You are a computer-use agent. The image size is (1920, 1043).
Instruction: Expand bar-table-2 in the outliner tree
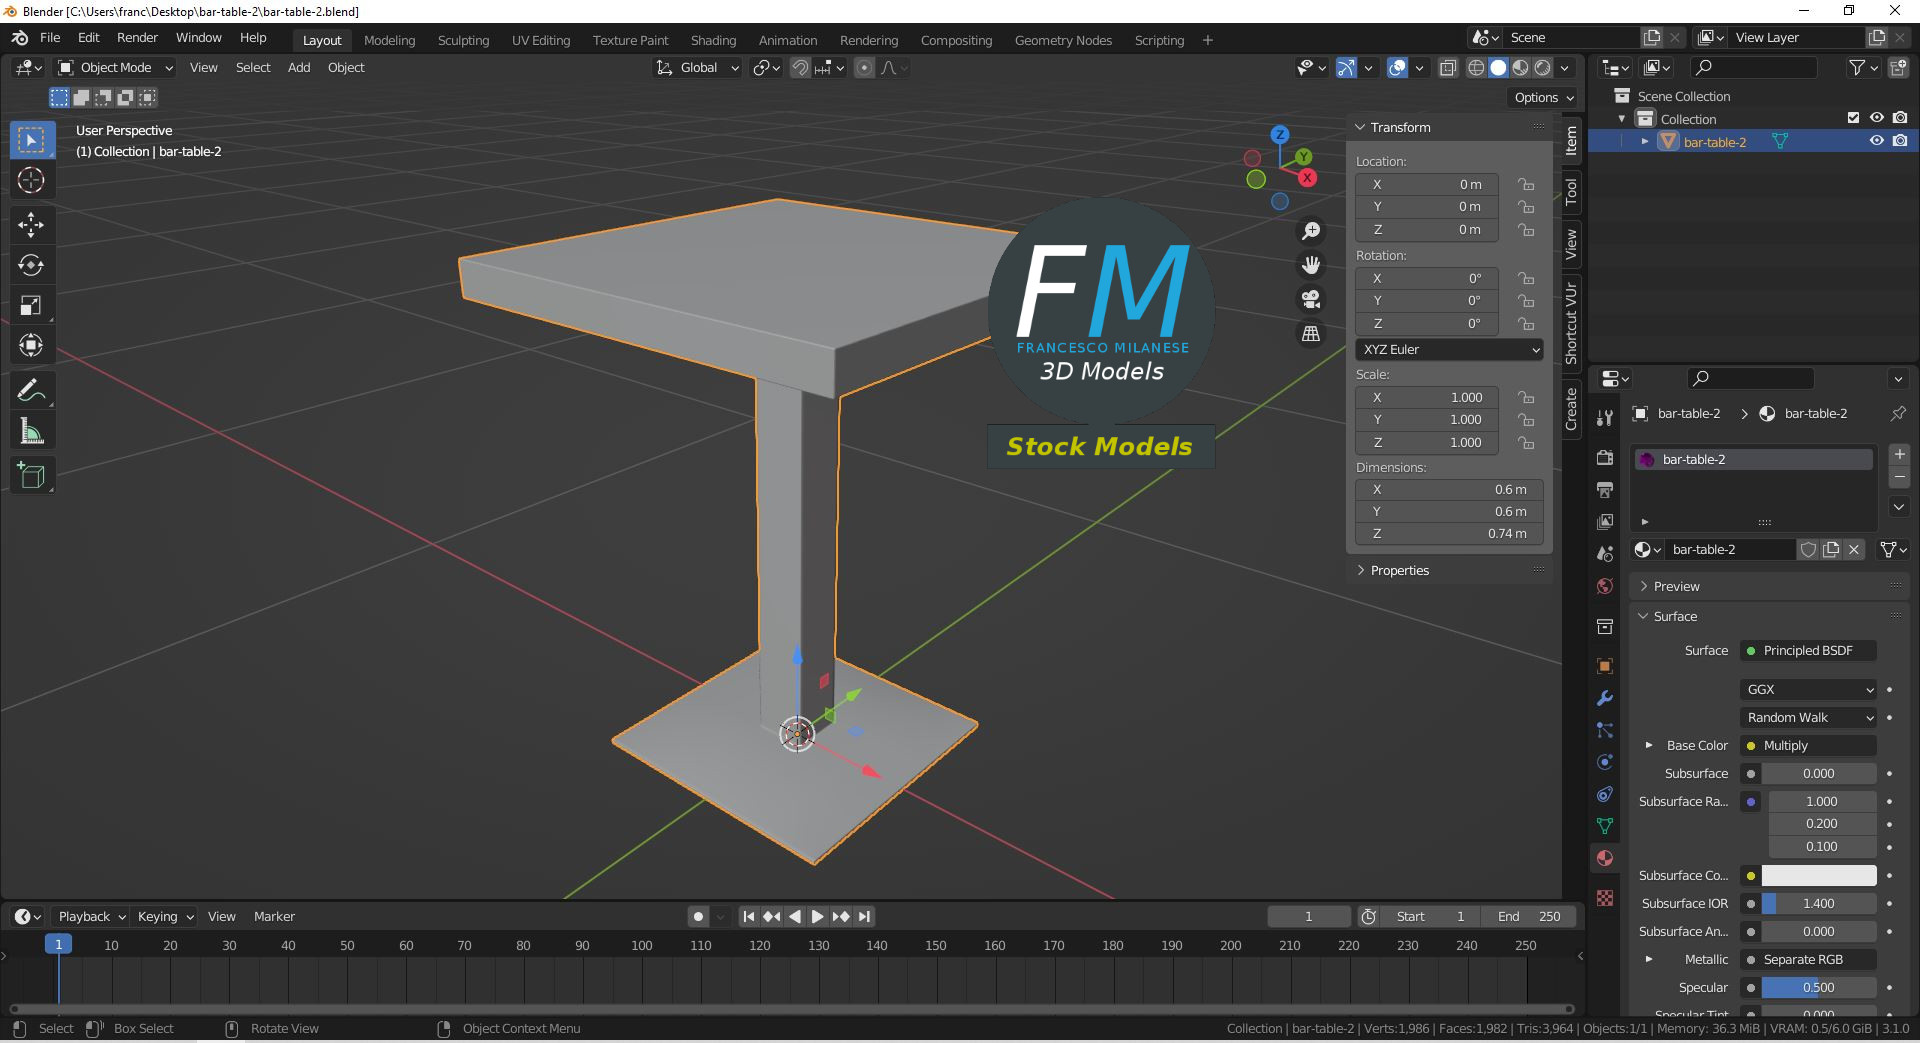click(1645, 142)
